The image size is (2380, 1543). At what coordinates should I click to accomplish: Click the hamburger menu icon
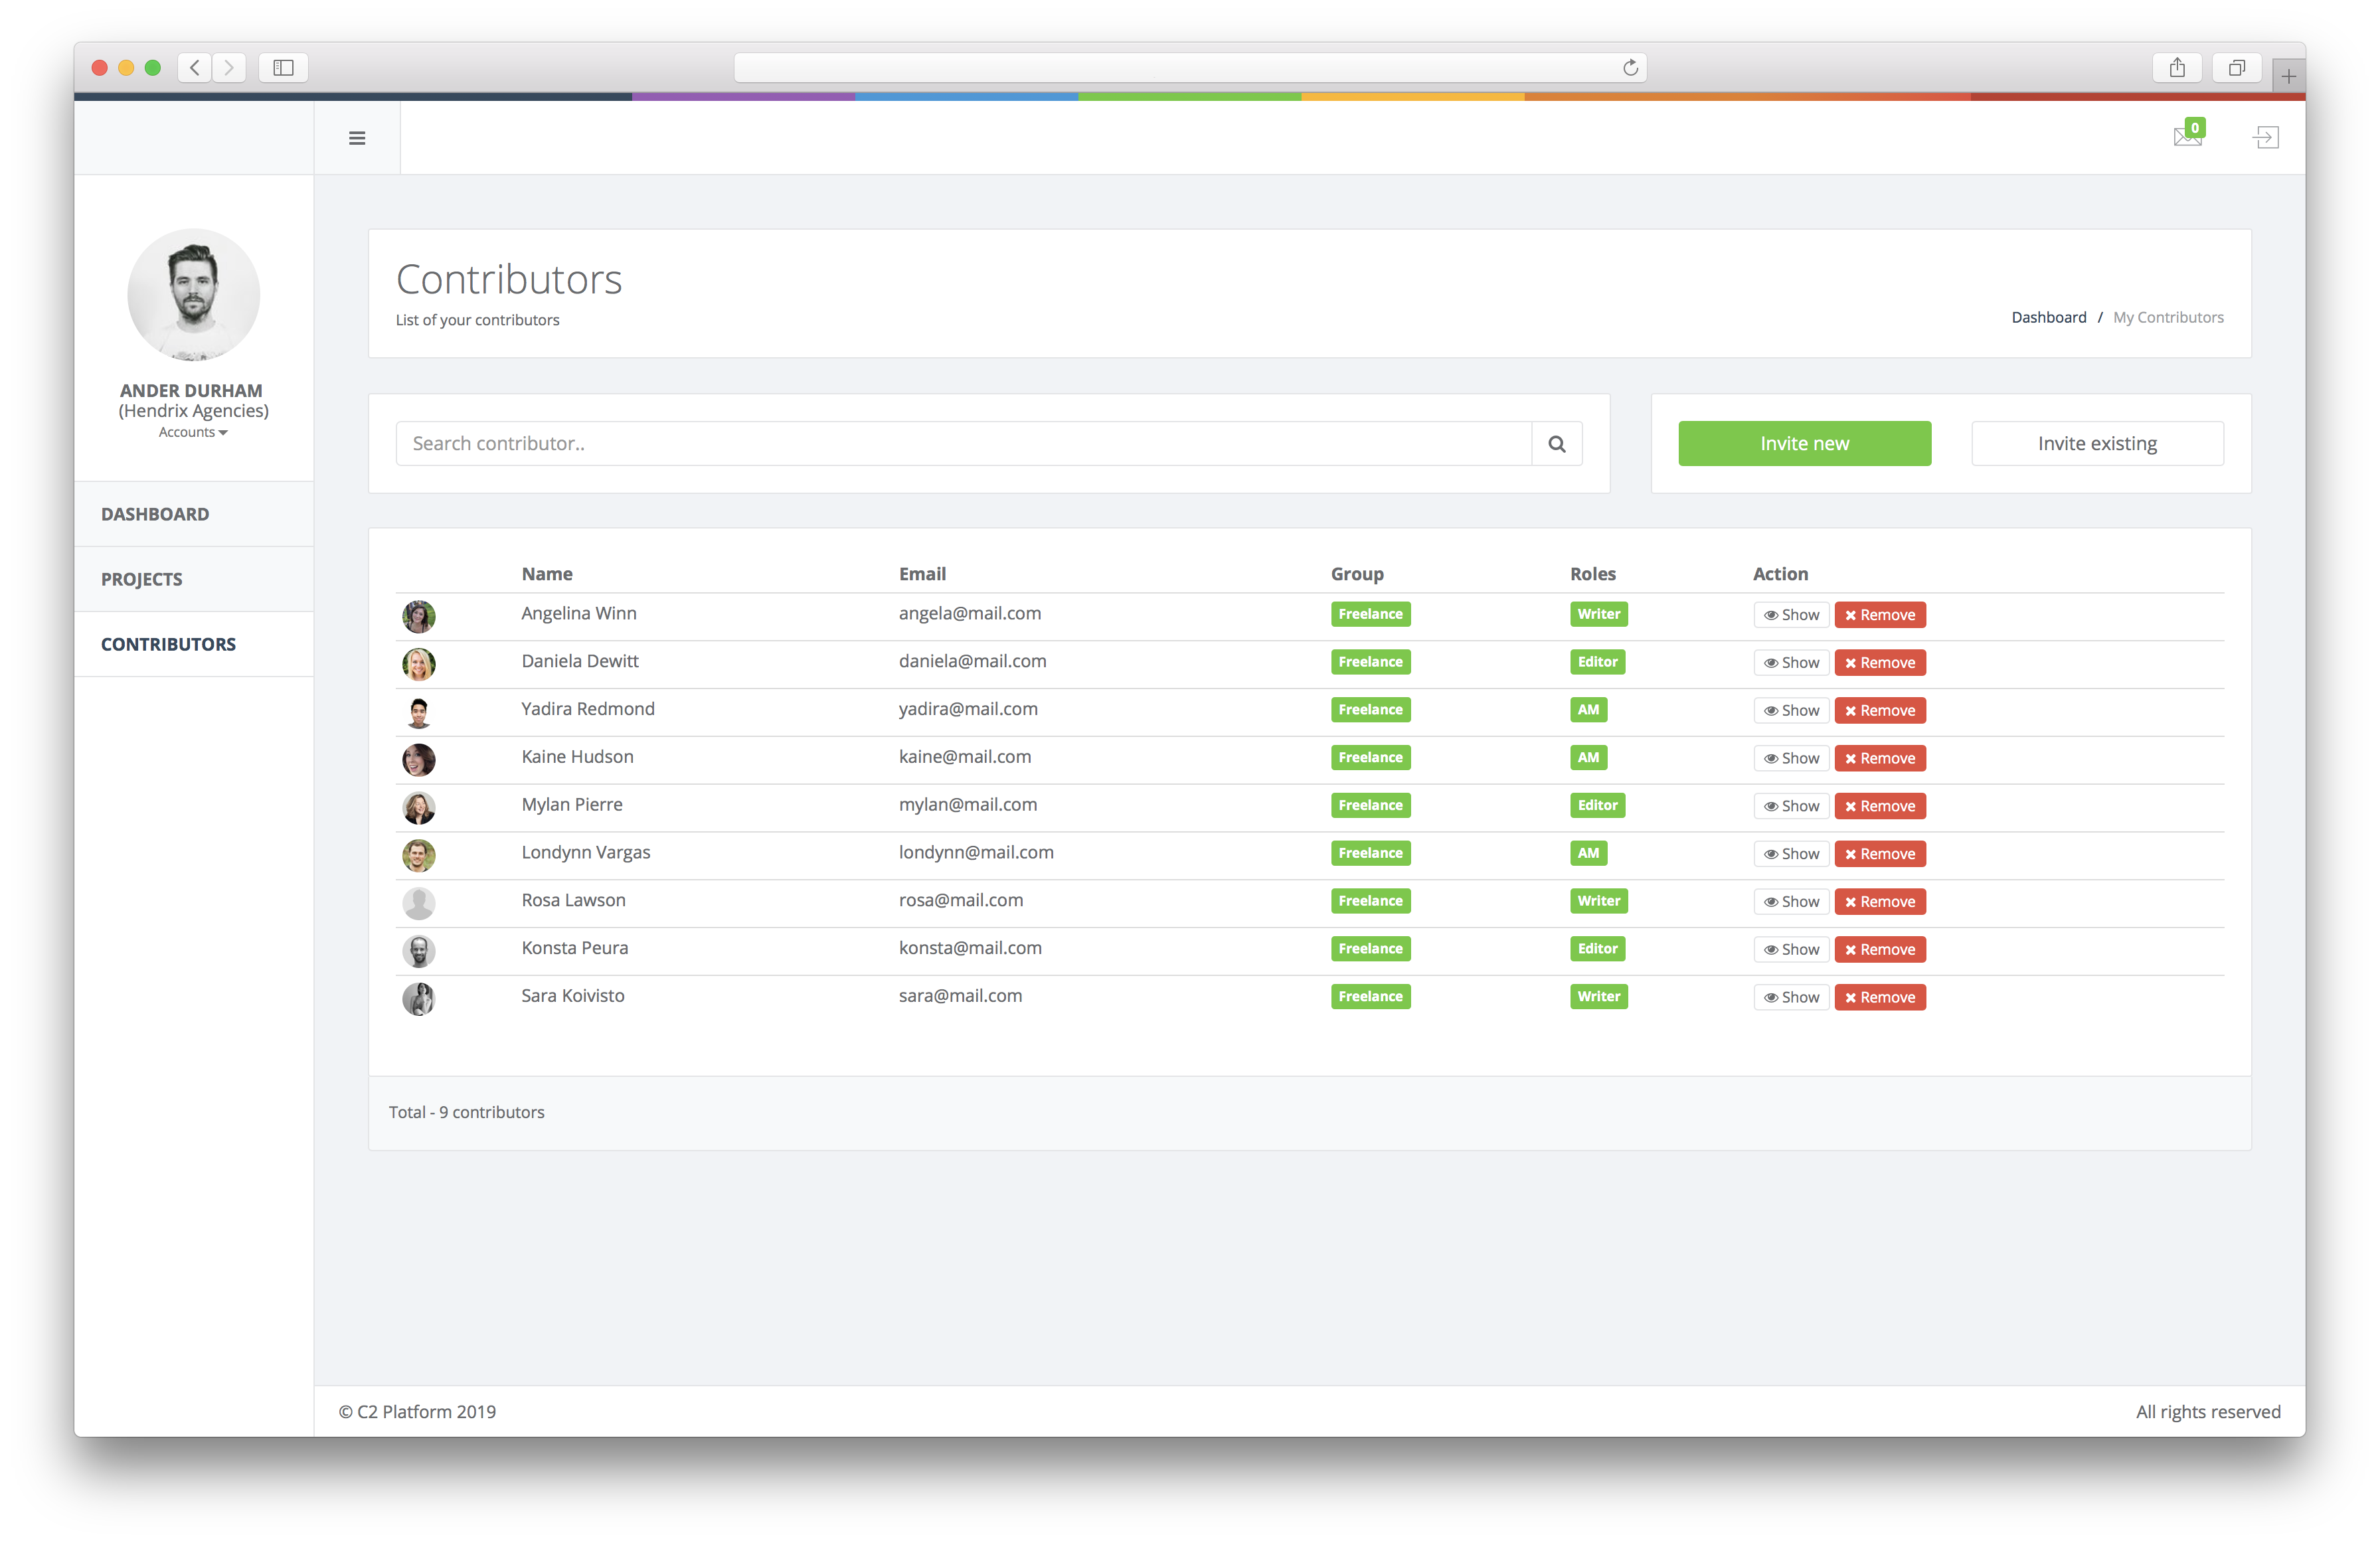coord(357,138)
